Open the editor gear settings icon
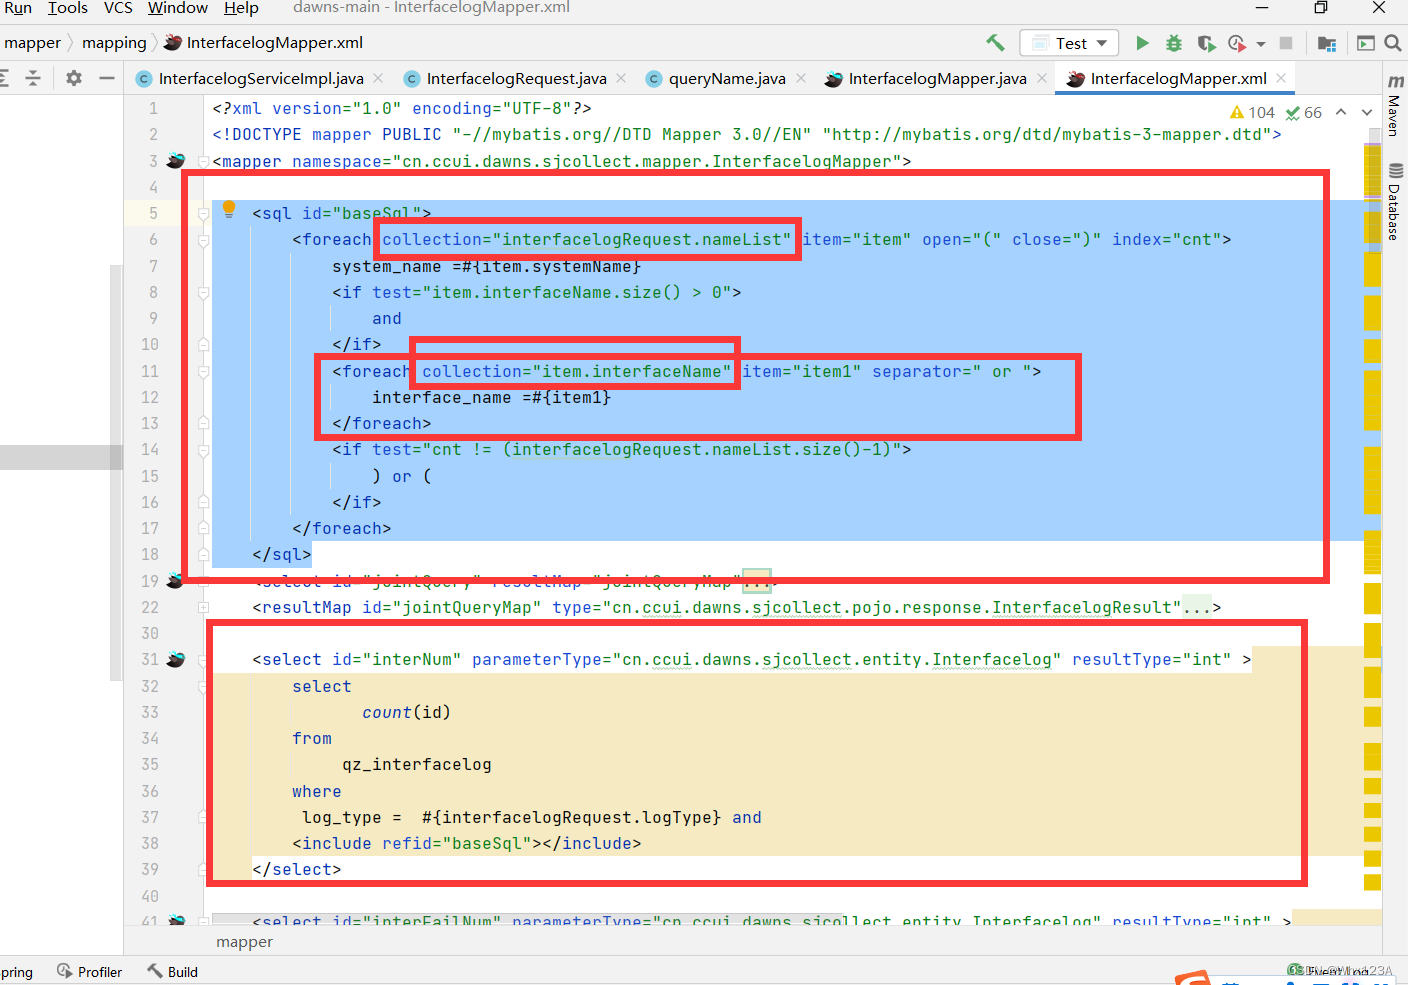1408x985 pixels. point(73,77)
